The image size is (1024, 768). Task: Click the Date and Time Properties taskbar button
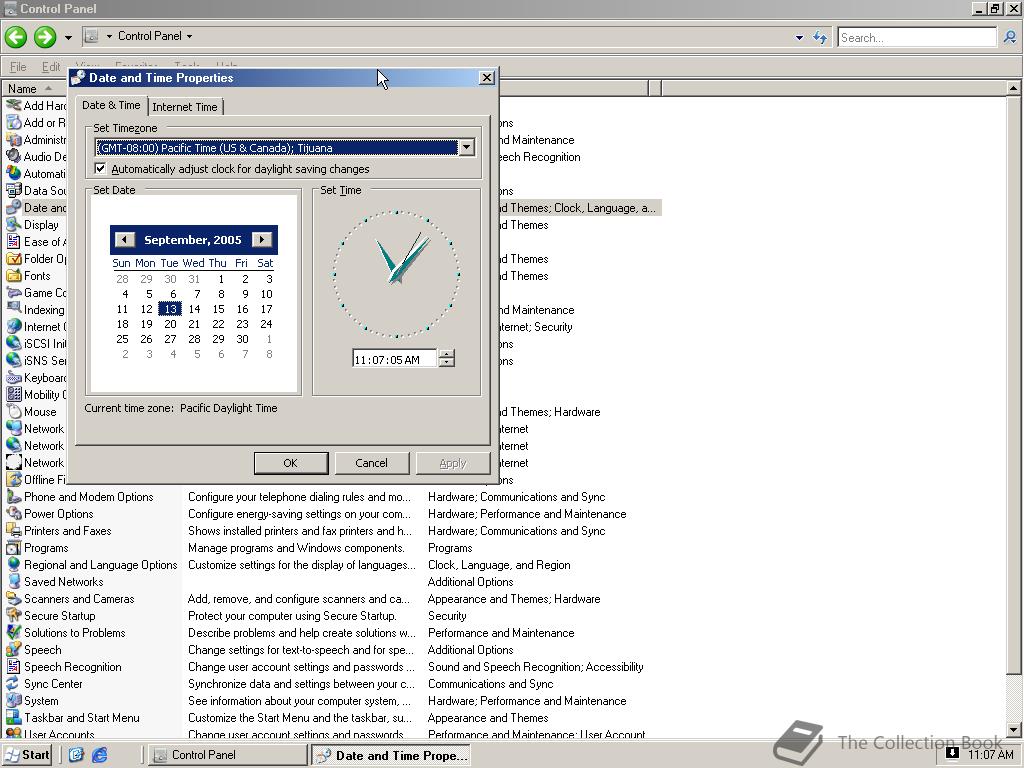pyautogui.click(x=391, y=756)
